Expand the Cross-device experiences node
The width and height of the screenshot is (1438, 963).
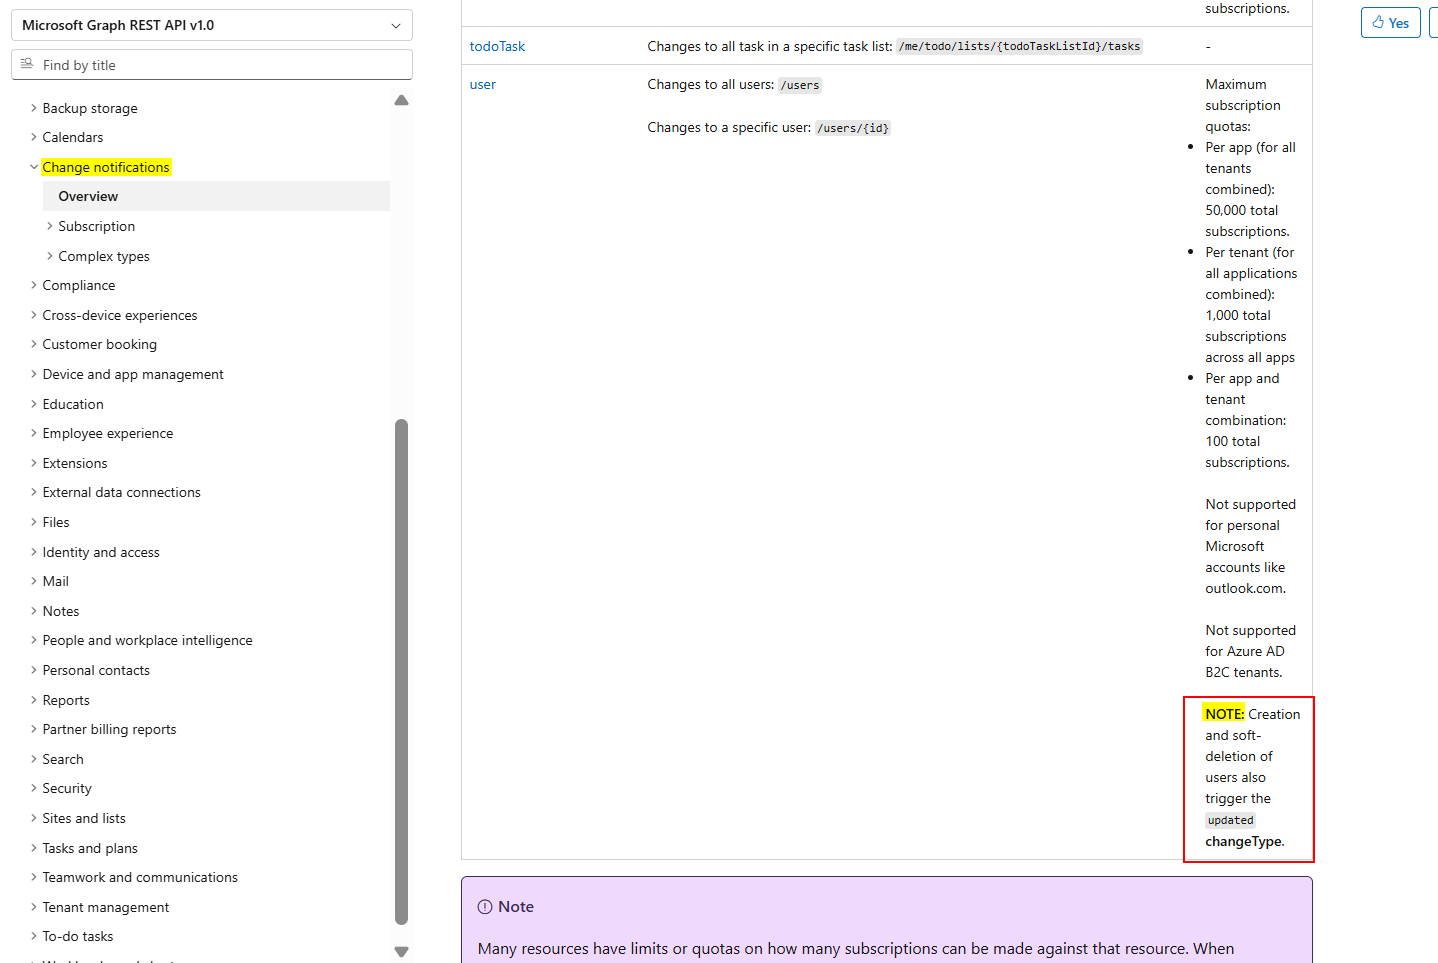(34, 315)
